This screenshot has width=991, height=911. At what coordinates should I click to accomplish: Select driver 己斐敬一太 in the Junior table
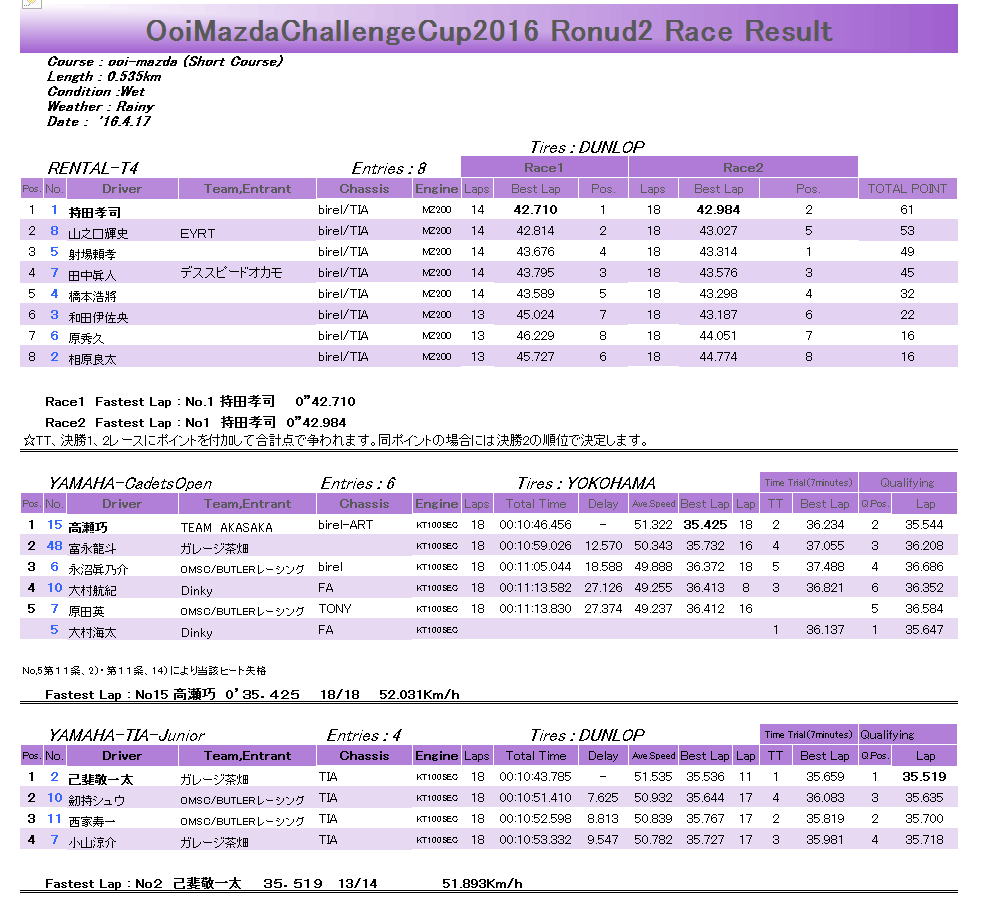pyautogui.click(x=101, y=779)
